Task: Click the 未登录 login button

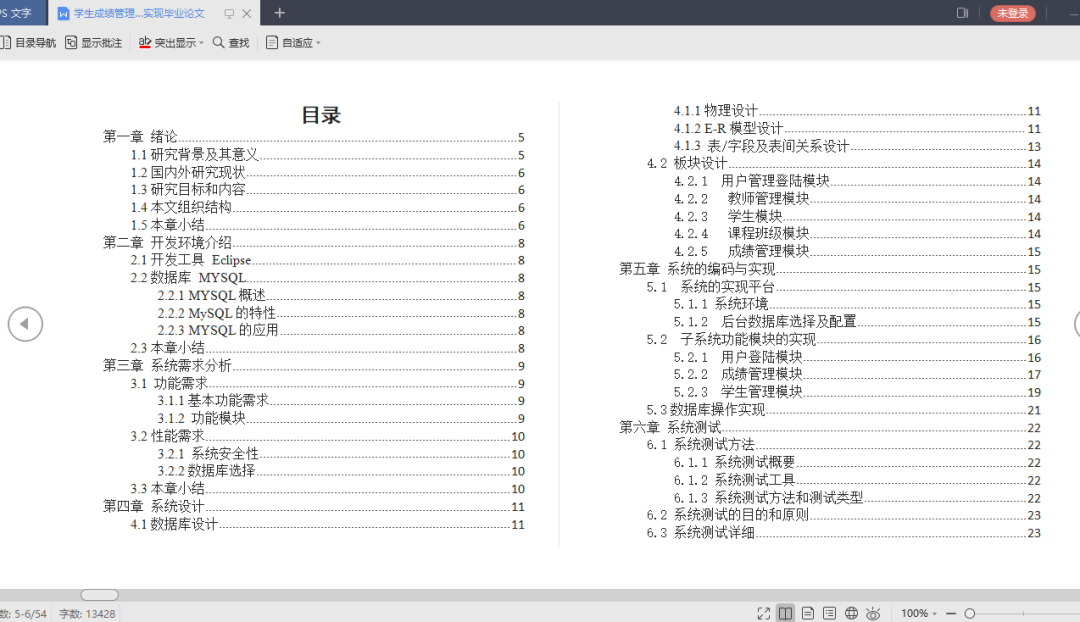Action: (1012, 13)
